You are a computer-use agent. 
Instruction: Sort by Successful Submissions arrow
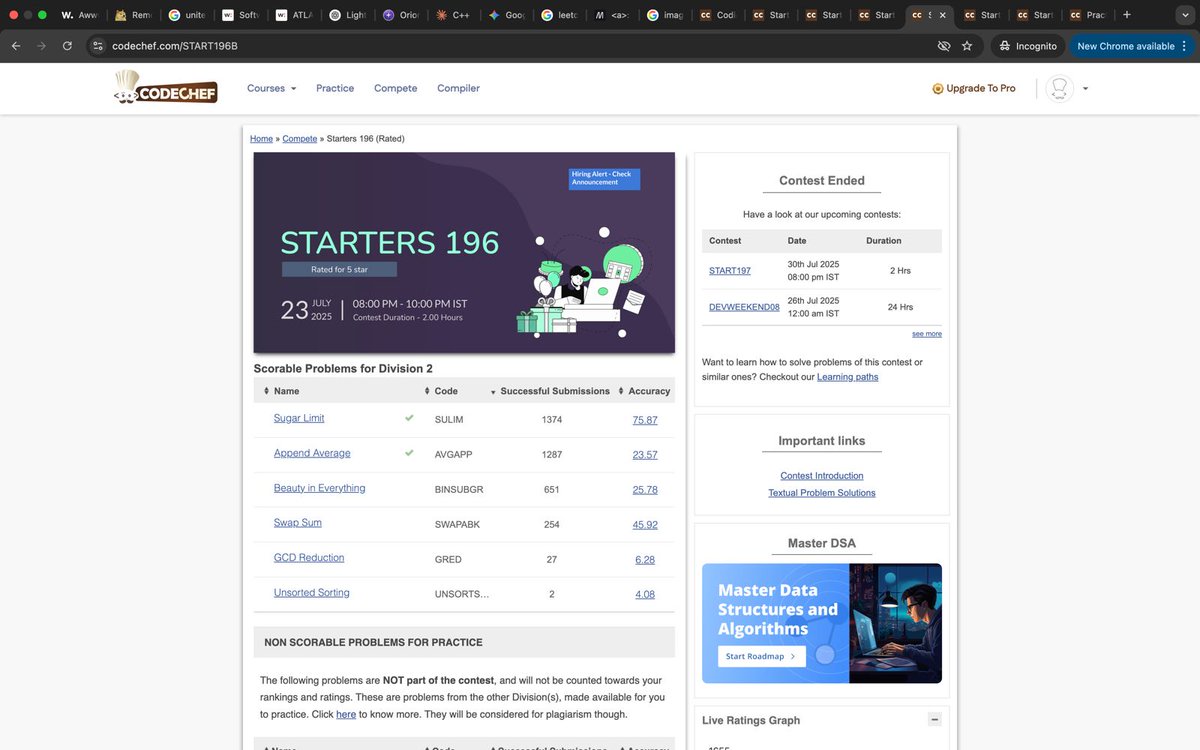[x=493, y=392]
